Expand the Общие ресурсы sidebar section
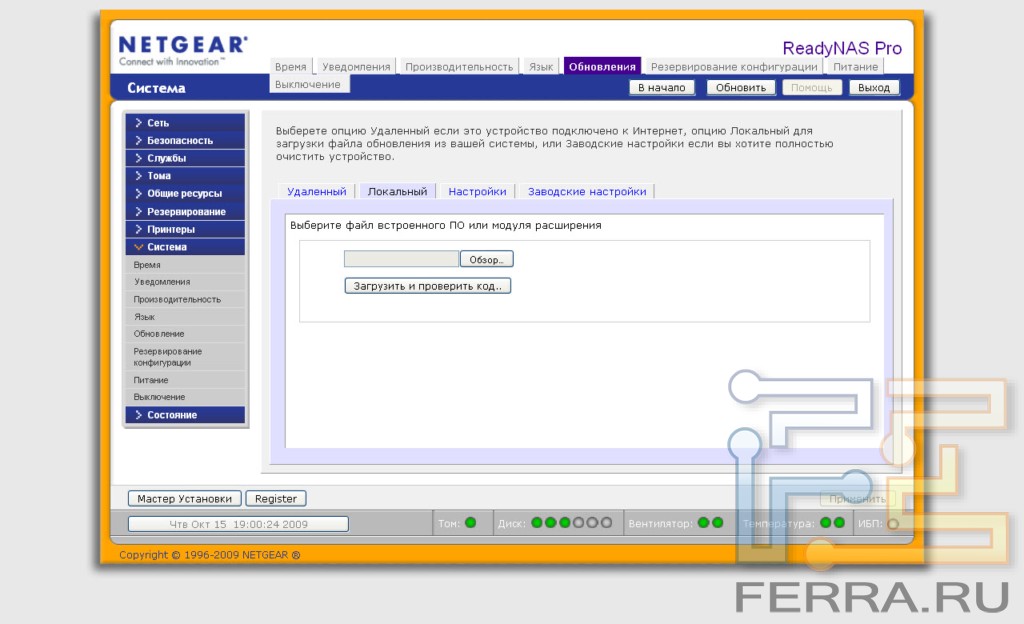 tap(185, 193)
